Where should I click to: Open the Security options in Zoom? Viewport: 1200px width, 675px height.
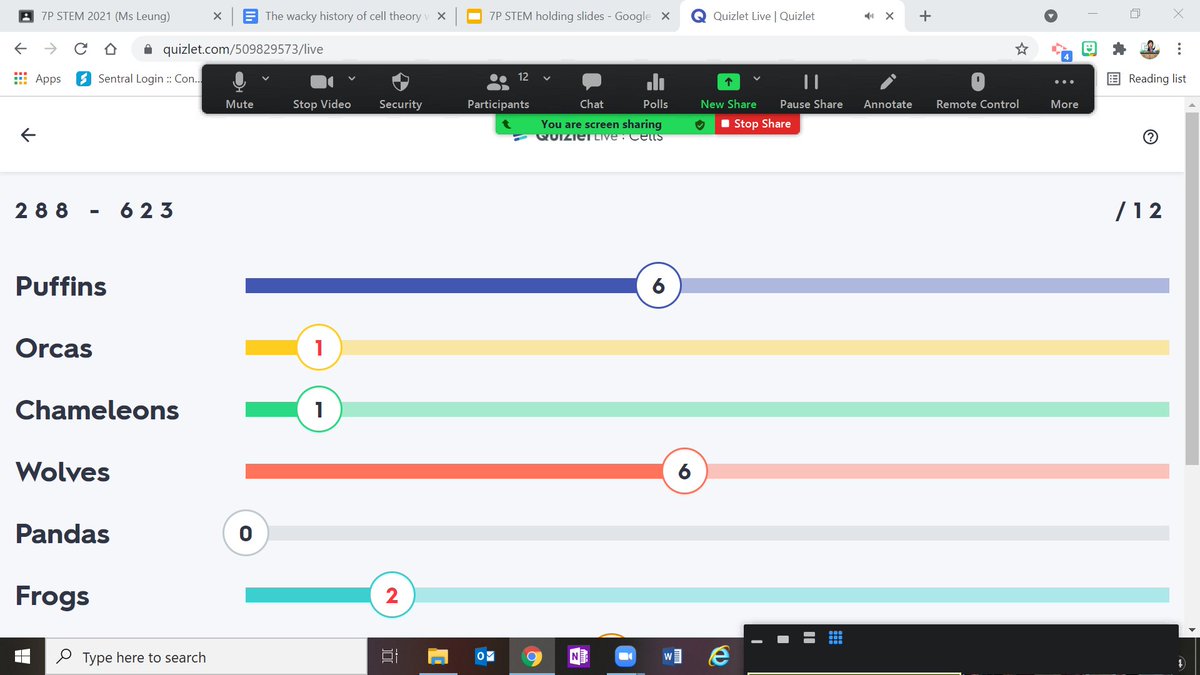pyautogui.click(x=400, y=89)
